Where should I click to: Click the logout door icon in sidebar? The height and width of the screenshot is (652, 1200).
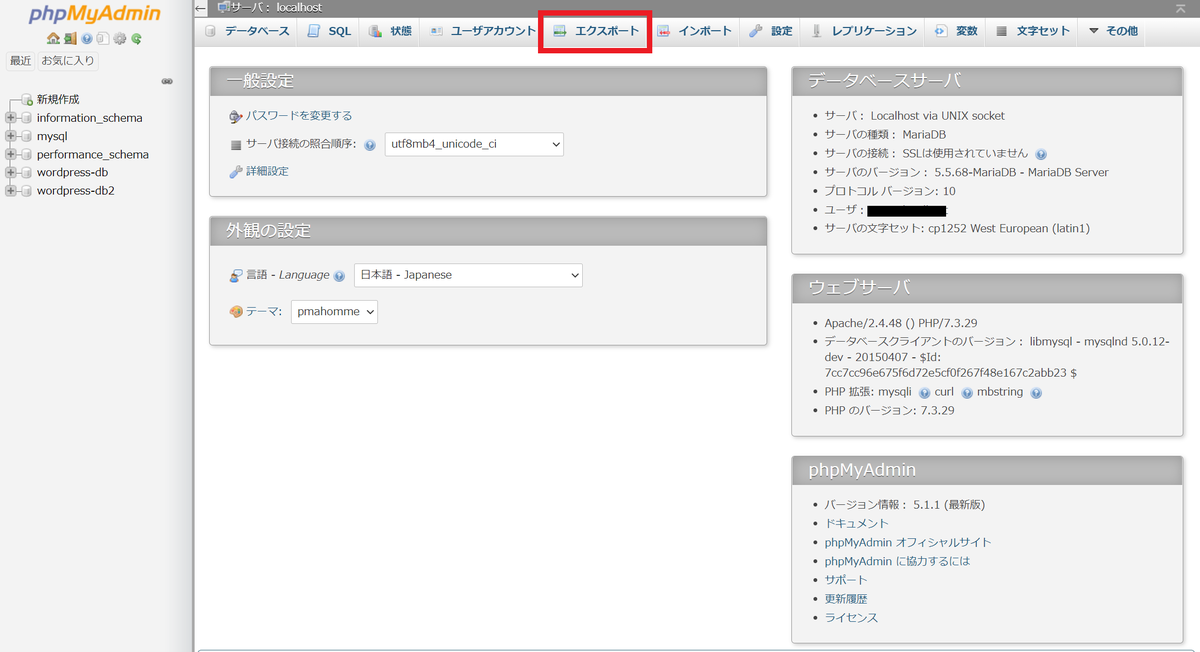pos(70,39)
